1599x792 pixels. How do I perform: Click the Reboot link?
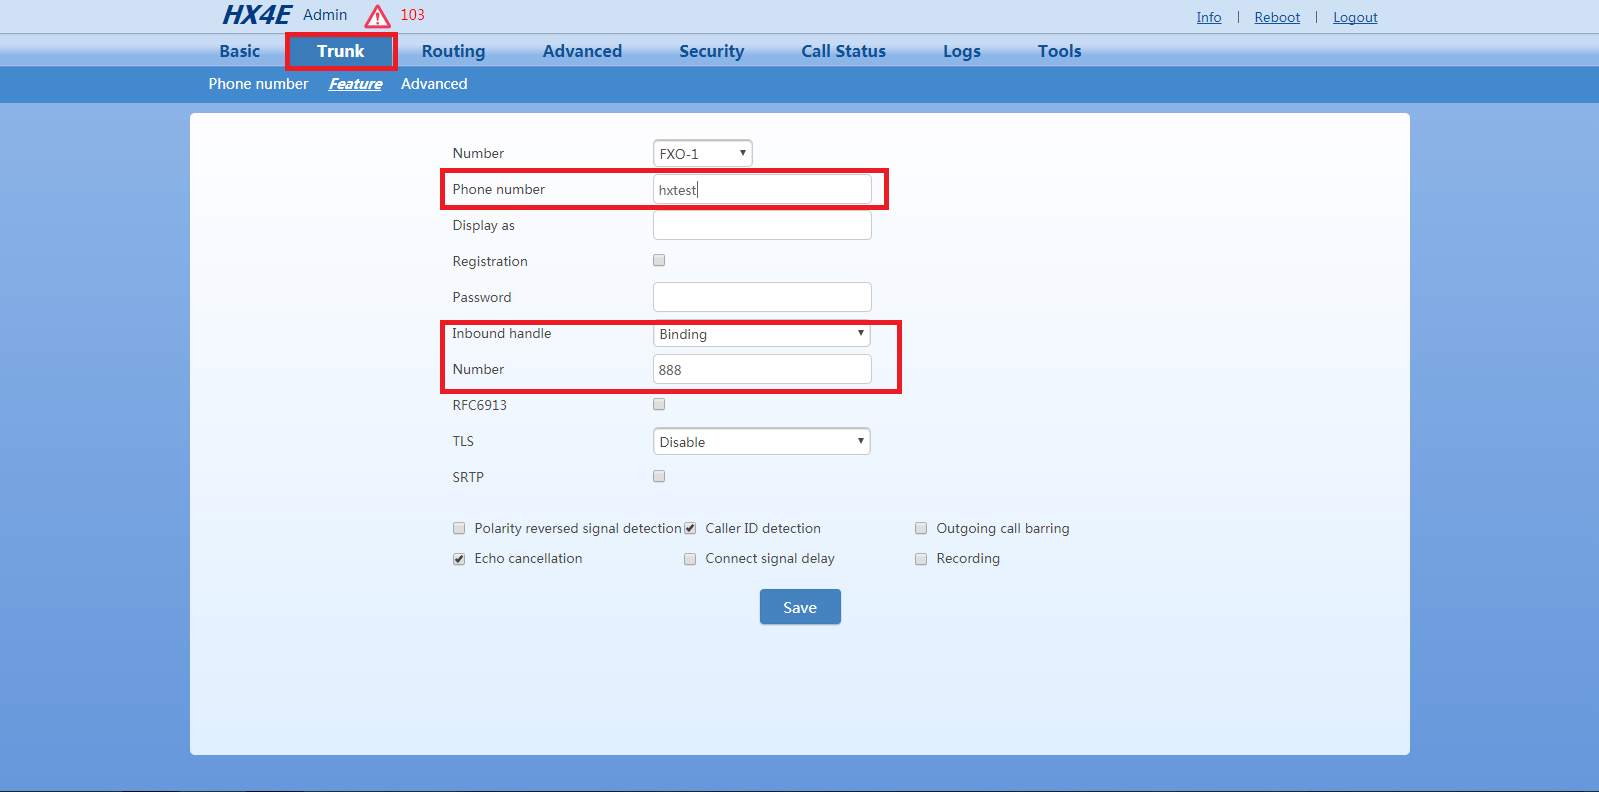tap(1277, 17)
